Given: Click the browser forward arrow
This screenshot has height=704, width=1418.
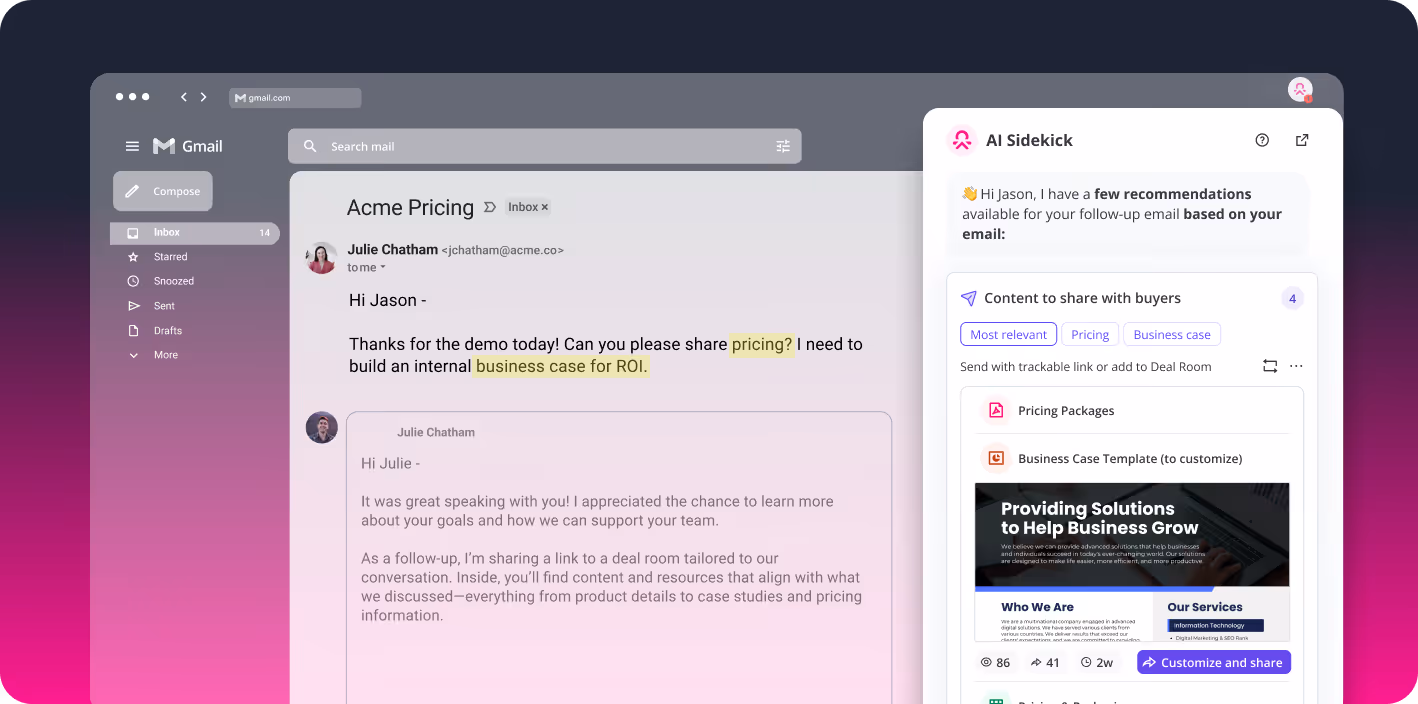Looking at the screenshot, I should point(203,97).
